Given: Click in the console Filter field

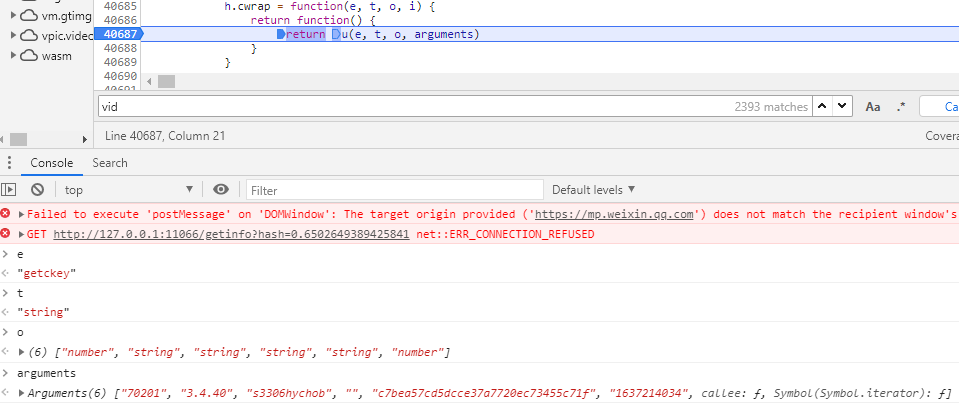Looking at the screenshot, I should (394, 189).
